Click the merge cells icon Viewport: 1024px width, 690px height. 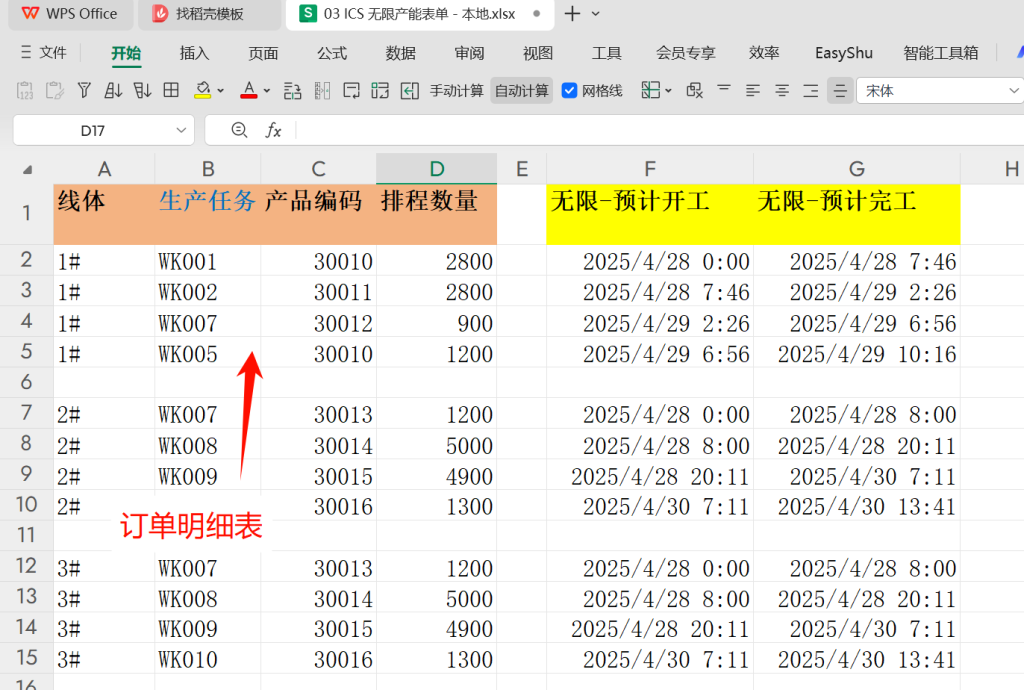[380, 91]
